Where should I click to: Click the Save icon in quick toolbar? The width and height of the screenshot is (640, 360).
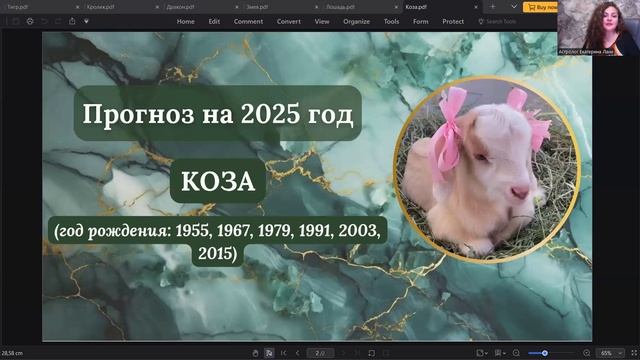pyautogui.click(x=16, y=21)
